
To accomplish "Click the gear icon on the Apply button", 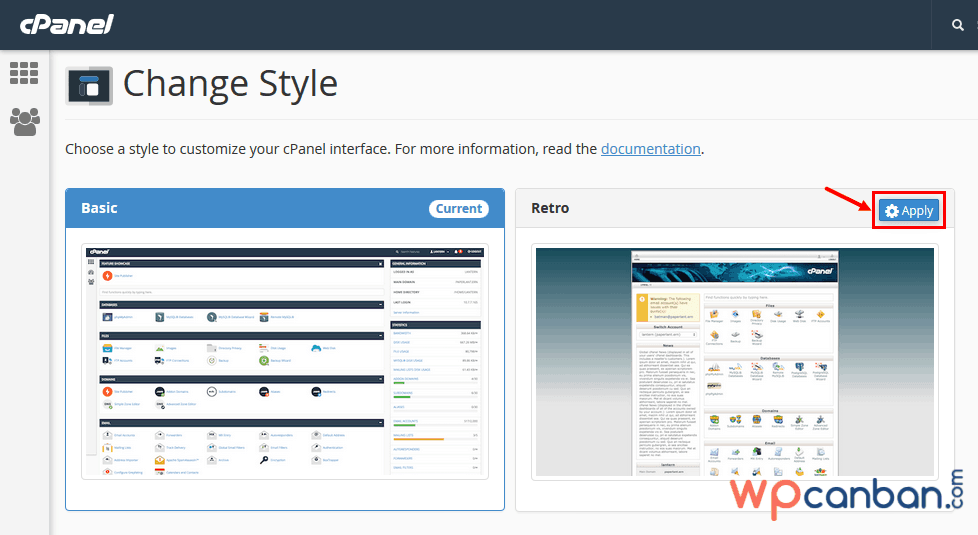I will (892, 211).
